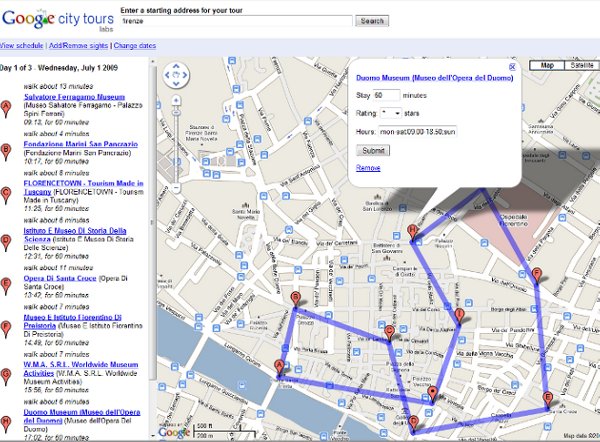Open W.M.A. S.R.L. Worldwide Museum Activities link
Screen dimensions: 600x442
[x=81, y=369]
